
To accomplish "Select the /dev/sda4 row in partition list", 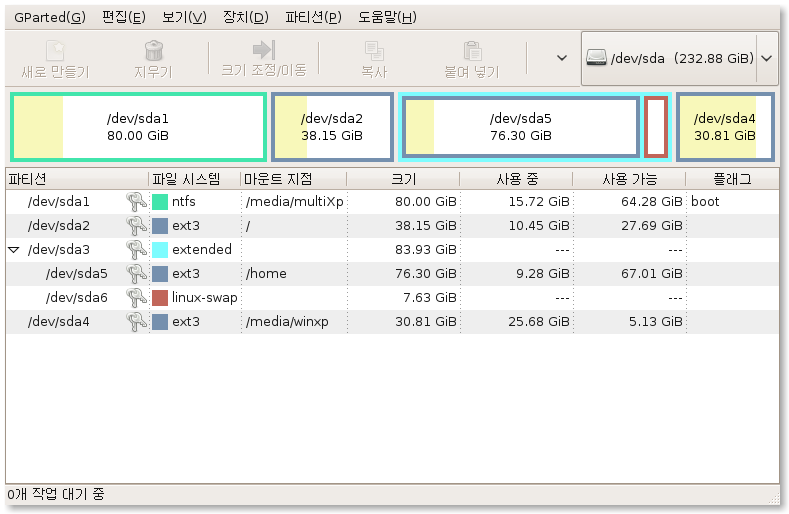I will [x=392, y=322].
